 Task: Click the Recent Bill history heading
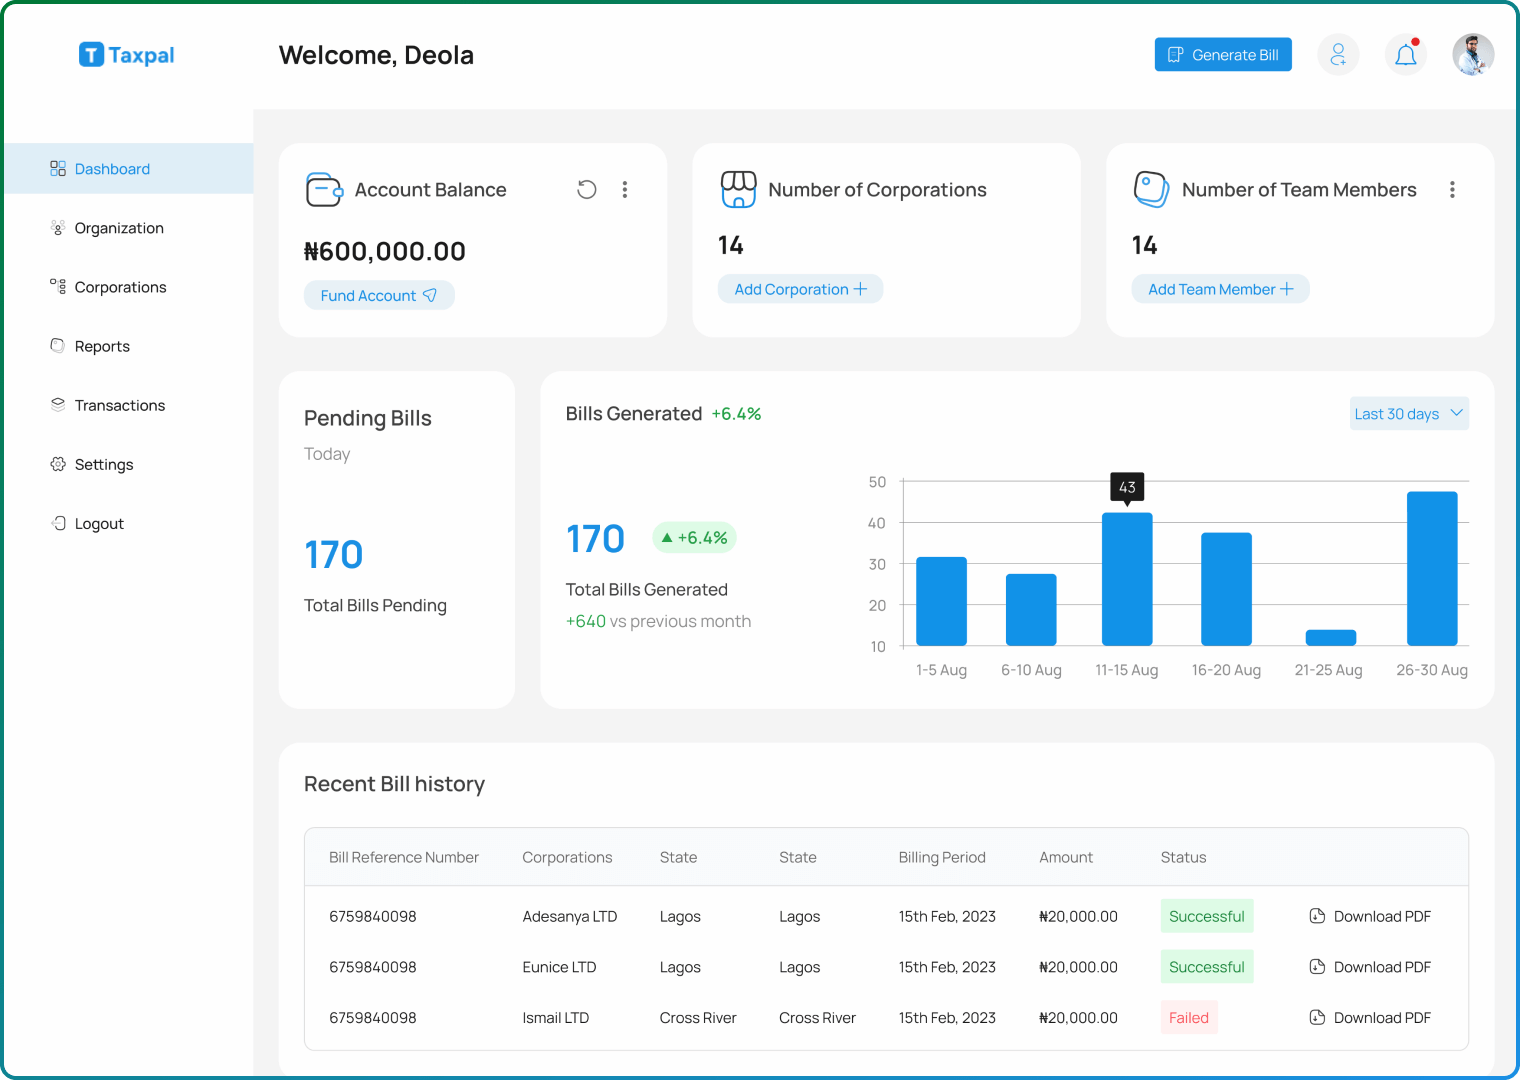pos(394,784)
